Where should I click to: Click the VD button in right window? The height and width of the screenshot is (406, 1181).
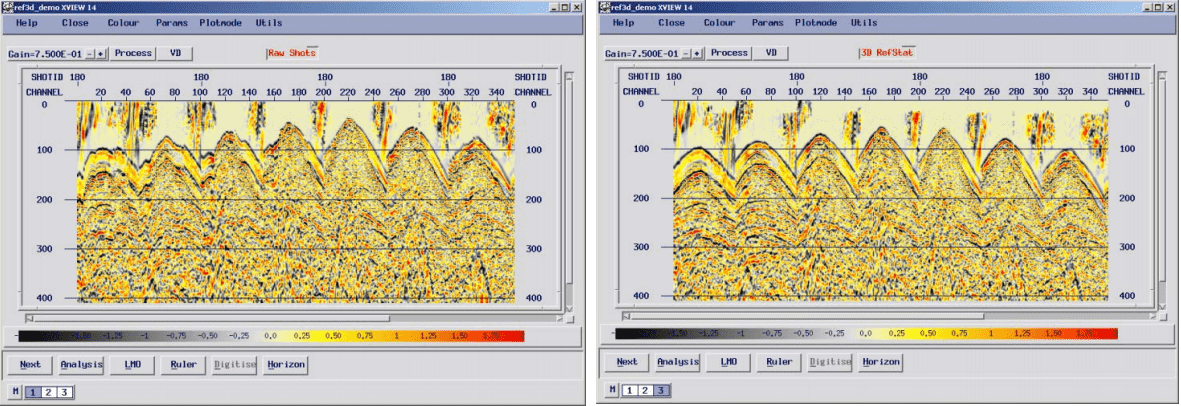771,53
